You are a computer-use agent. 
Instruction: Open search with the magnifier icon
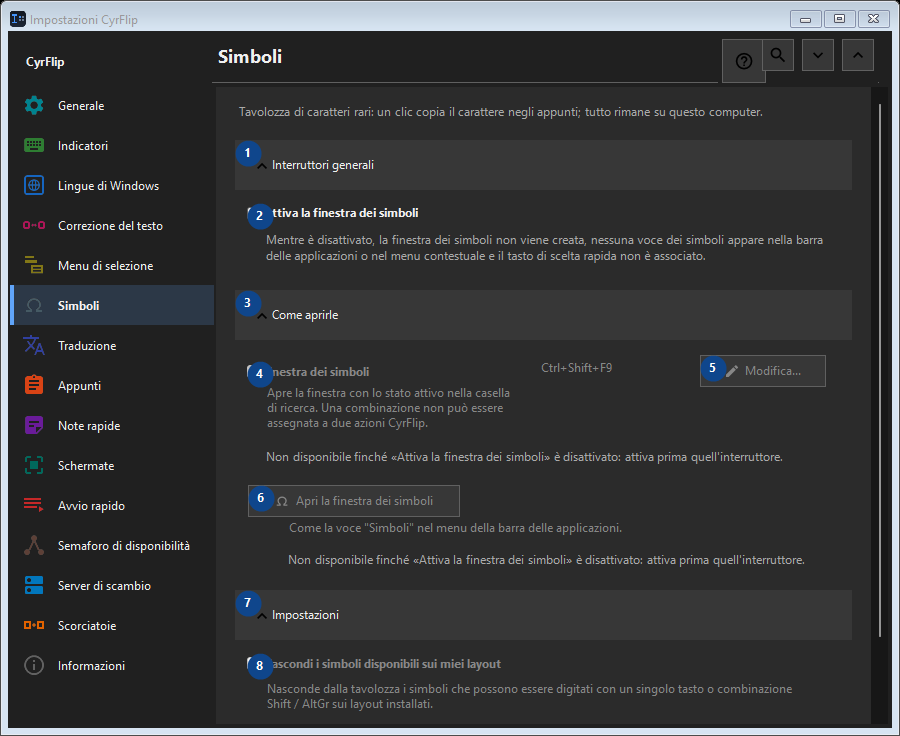[778, 55]
